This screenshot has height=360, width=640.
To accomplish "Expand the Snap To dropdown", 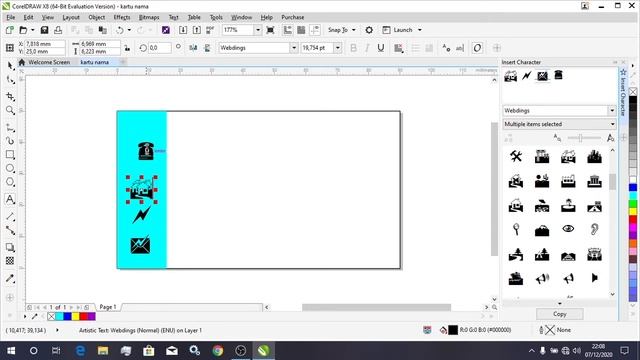I will coord(353,30).
